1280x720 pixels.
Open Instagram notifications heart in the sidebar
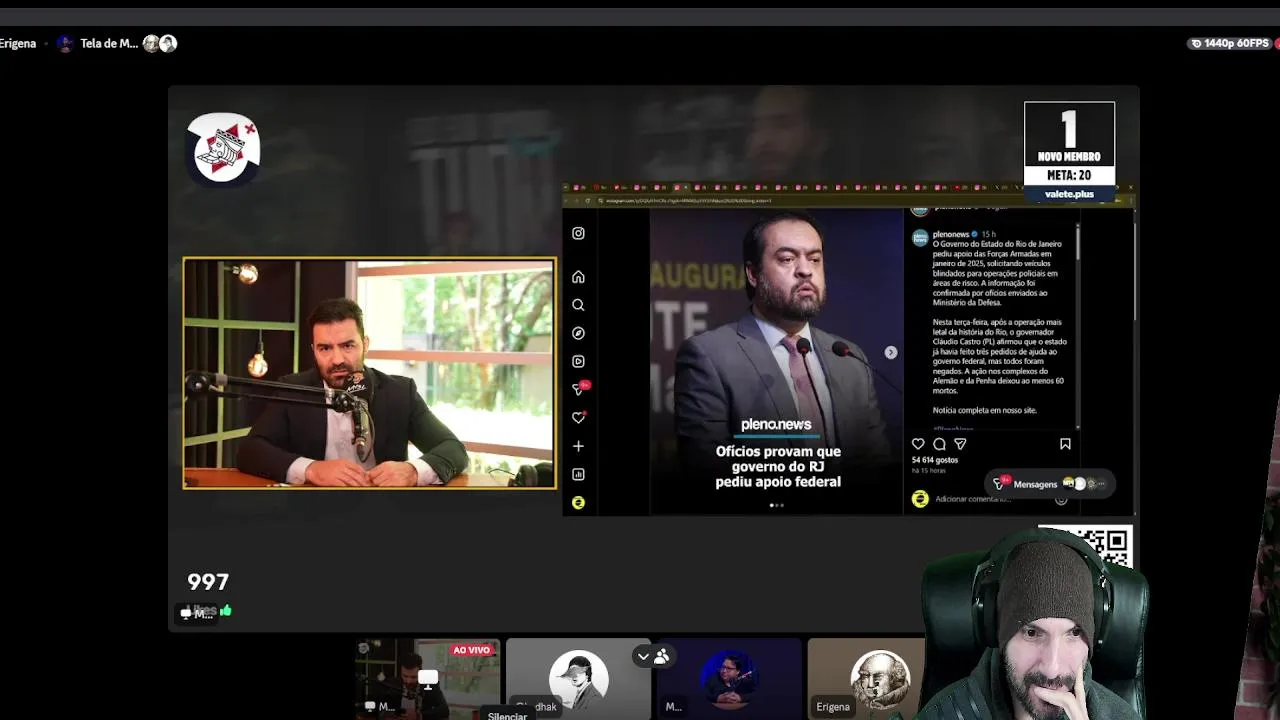click(578, 417)
